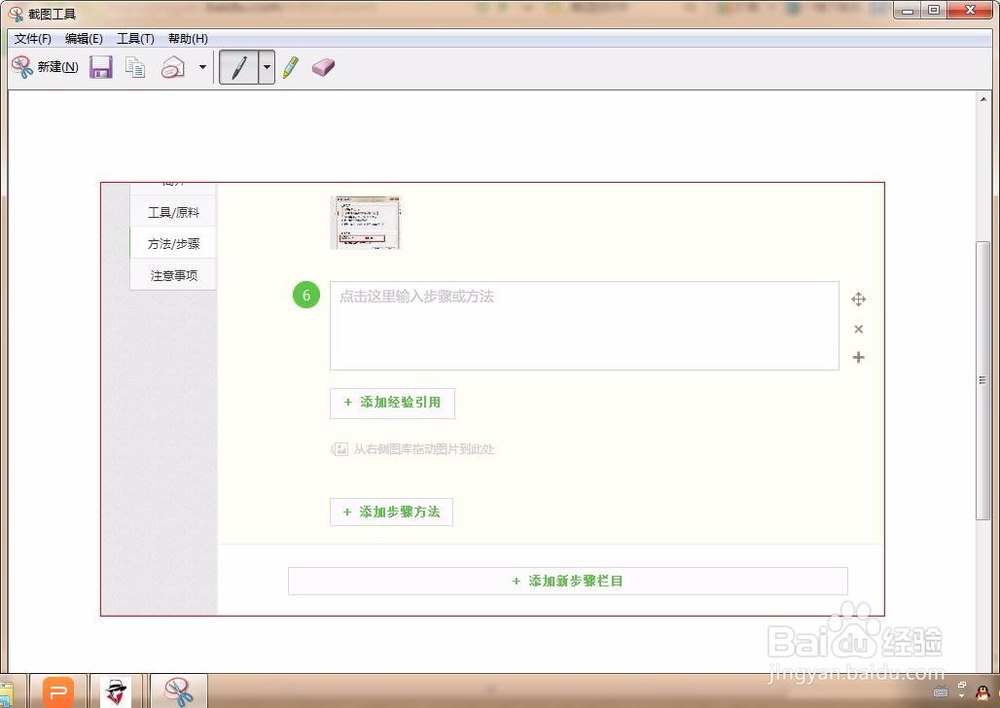Click the 添加新步骤栏目 button
The width and height of the screenshot is (1000, 708).
pyautogui.click(x=567, y=581)
